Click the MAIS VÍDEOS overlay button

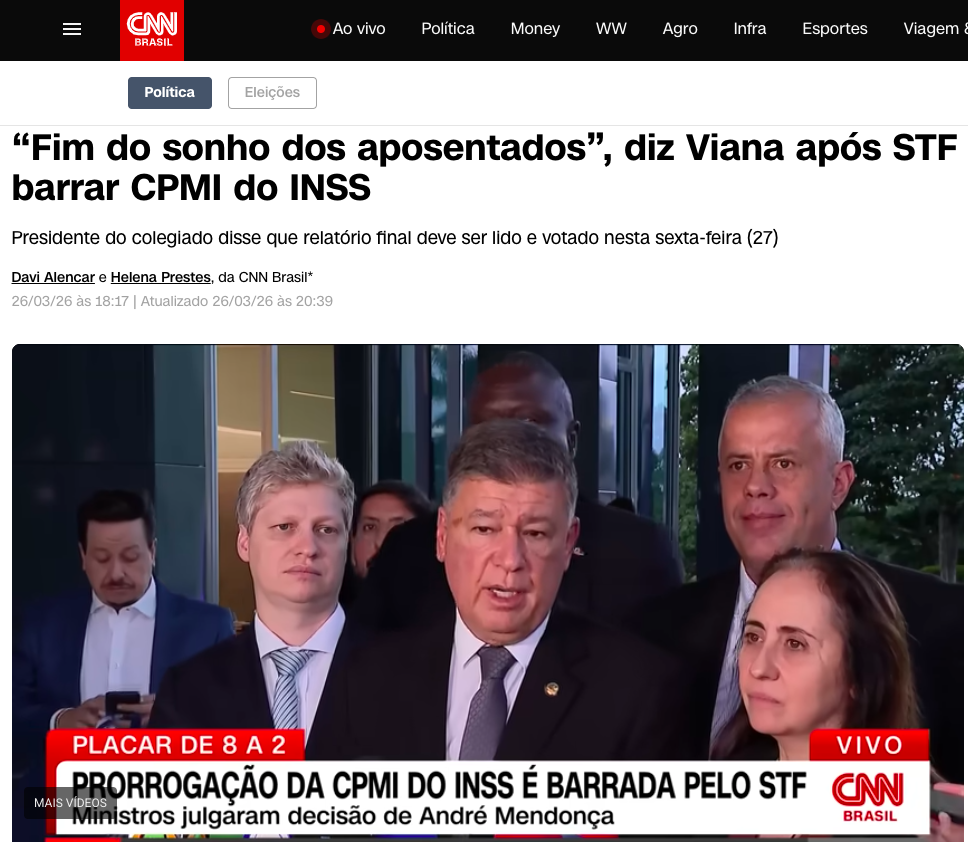tap(70, 802)
